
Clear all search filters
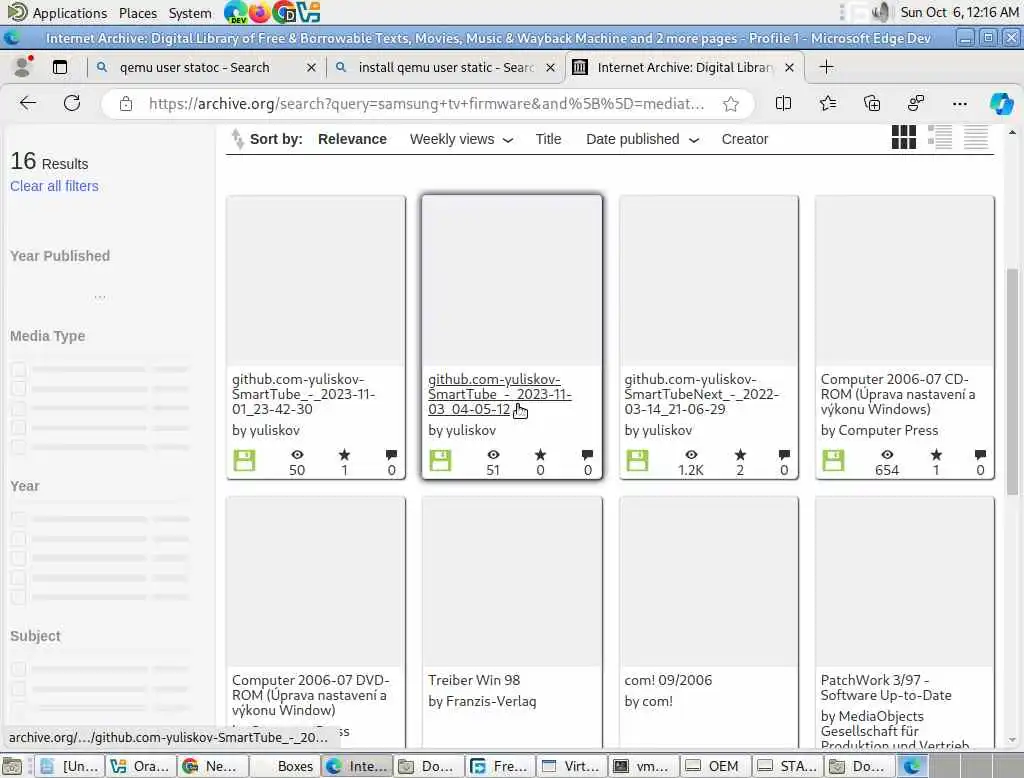tap(54, 186)
